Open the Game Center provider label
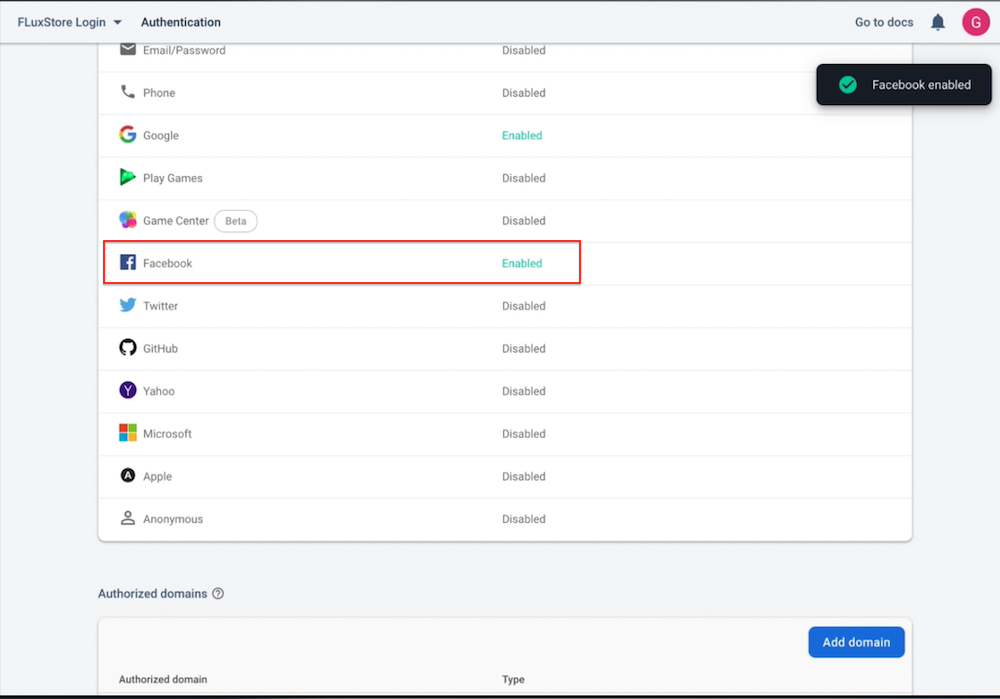 [175, 221]
